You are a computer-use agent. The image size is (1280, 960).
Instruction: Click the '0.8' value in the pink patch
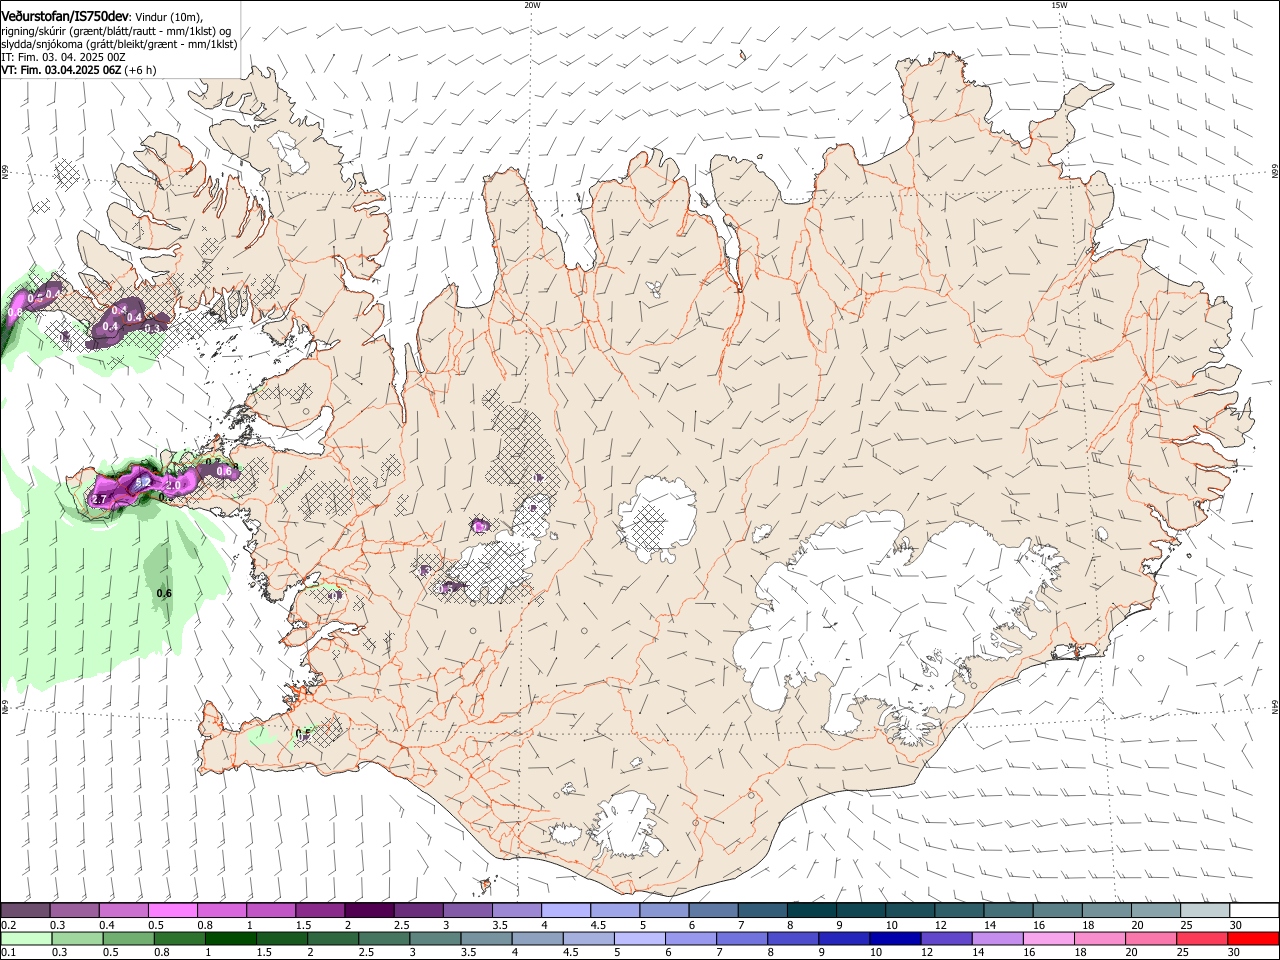[x=15, y=313]
